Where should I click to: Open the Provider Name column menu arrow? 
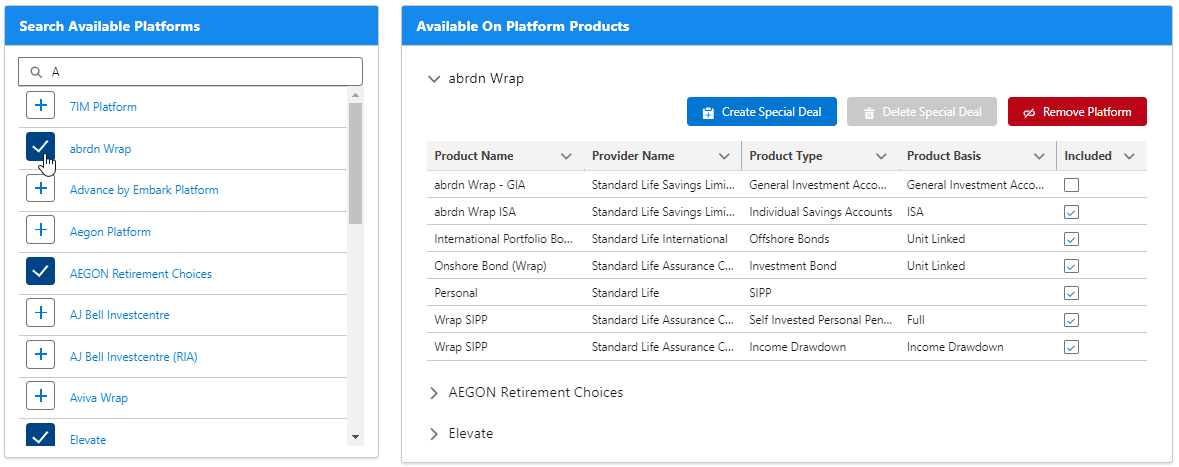click(724, 156)
